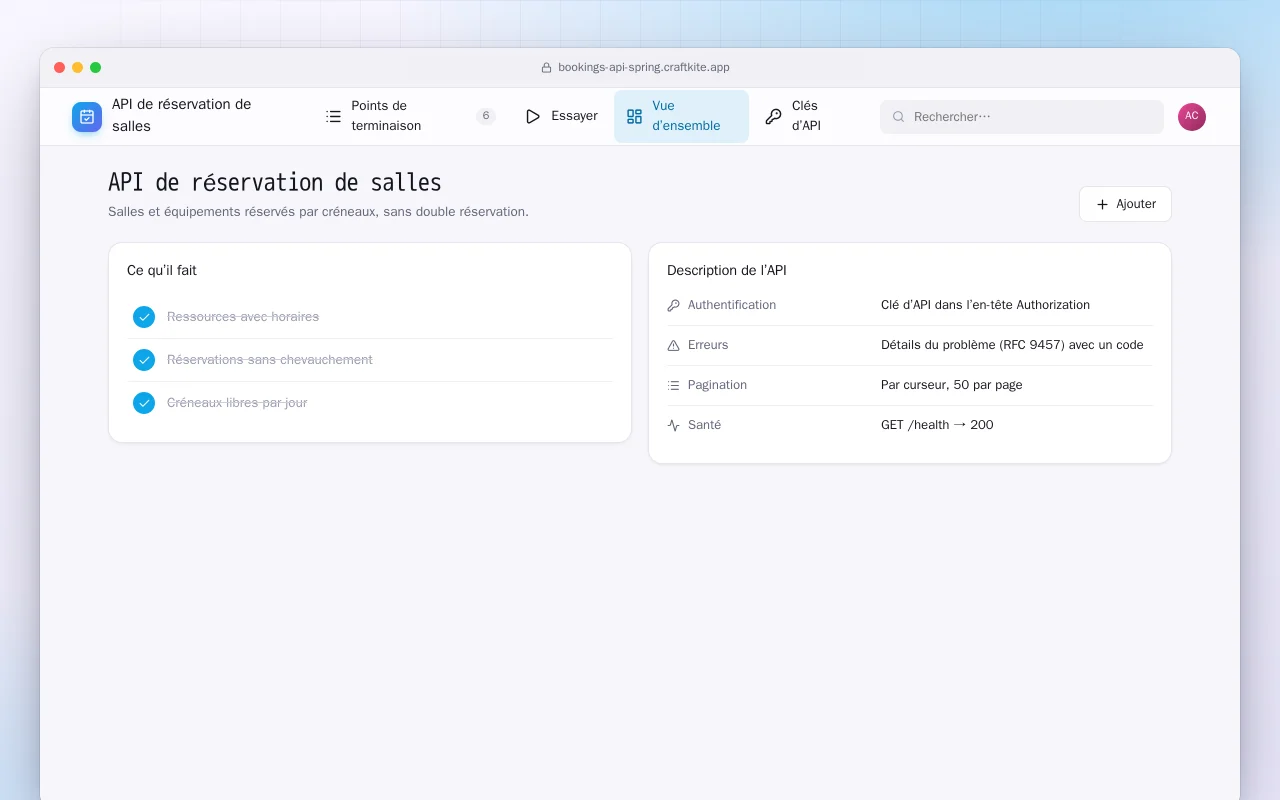This screenshot has width=1280, height=800.
Task: Click 'Clé d'API dans l'en-tête Authorization' value
Action: (x=985, y=305)
